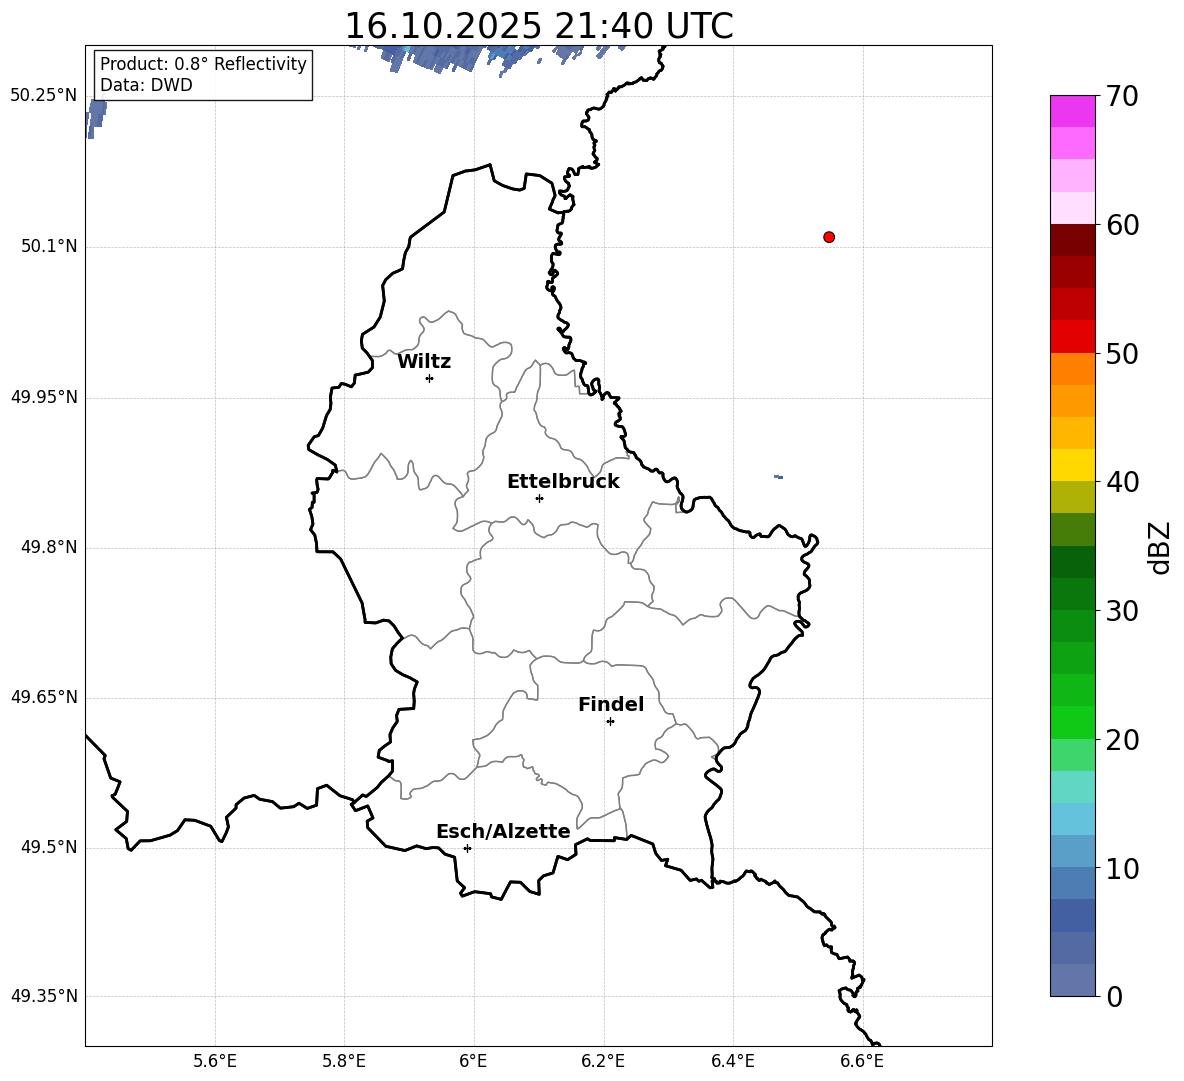
Task: Click the 30 tick label on colorbar
Action: (x=1122, y=611)
